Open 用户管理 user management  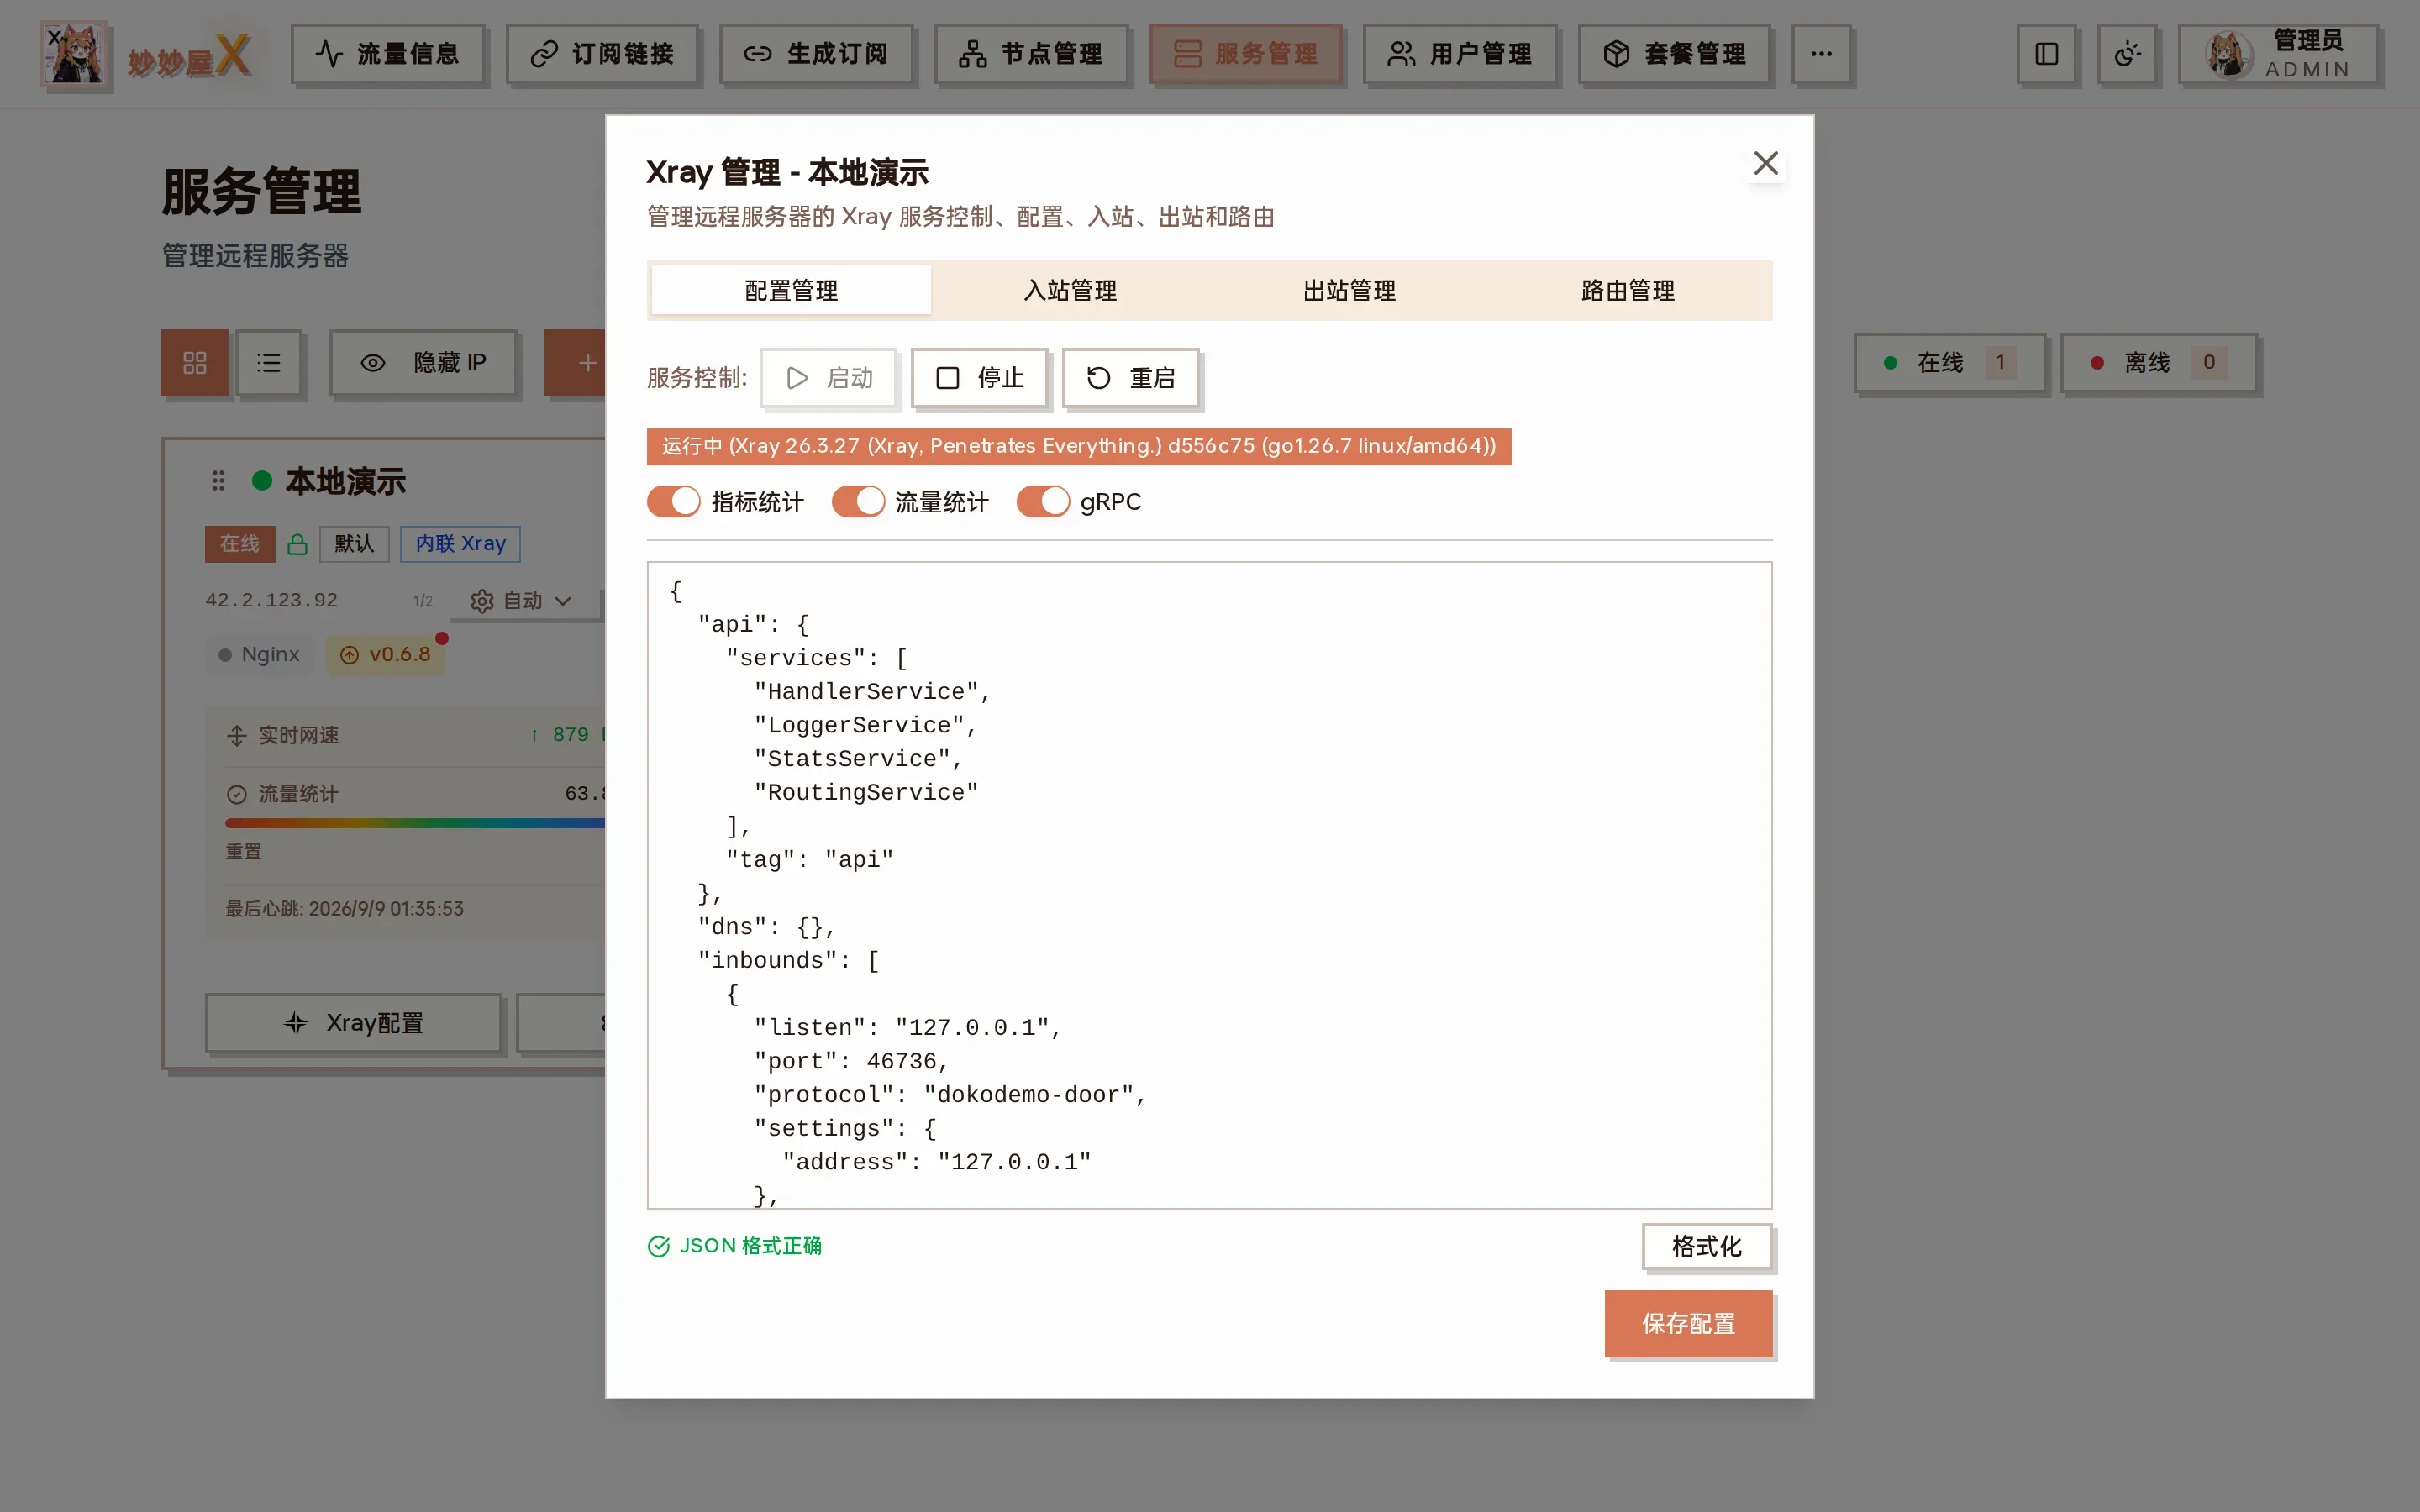(x=1460, y=54)
